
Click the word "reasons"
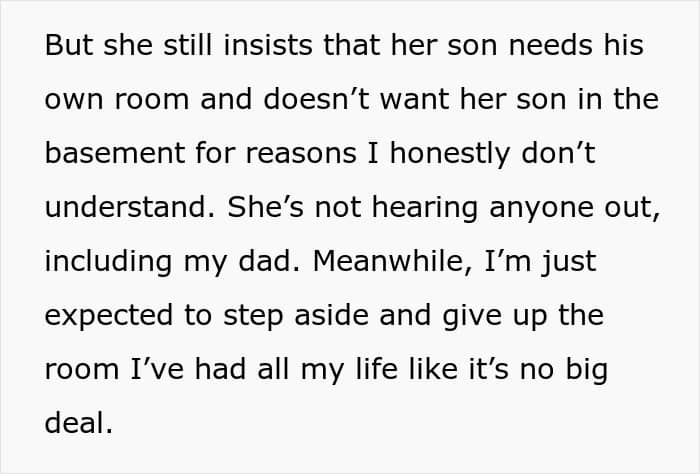point(301,154)
